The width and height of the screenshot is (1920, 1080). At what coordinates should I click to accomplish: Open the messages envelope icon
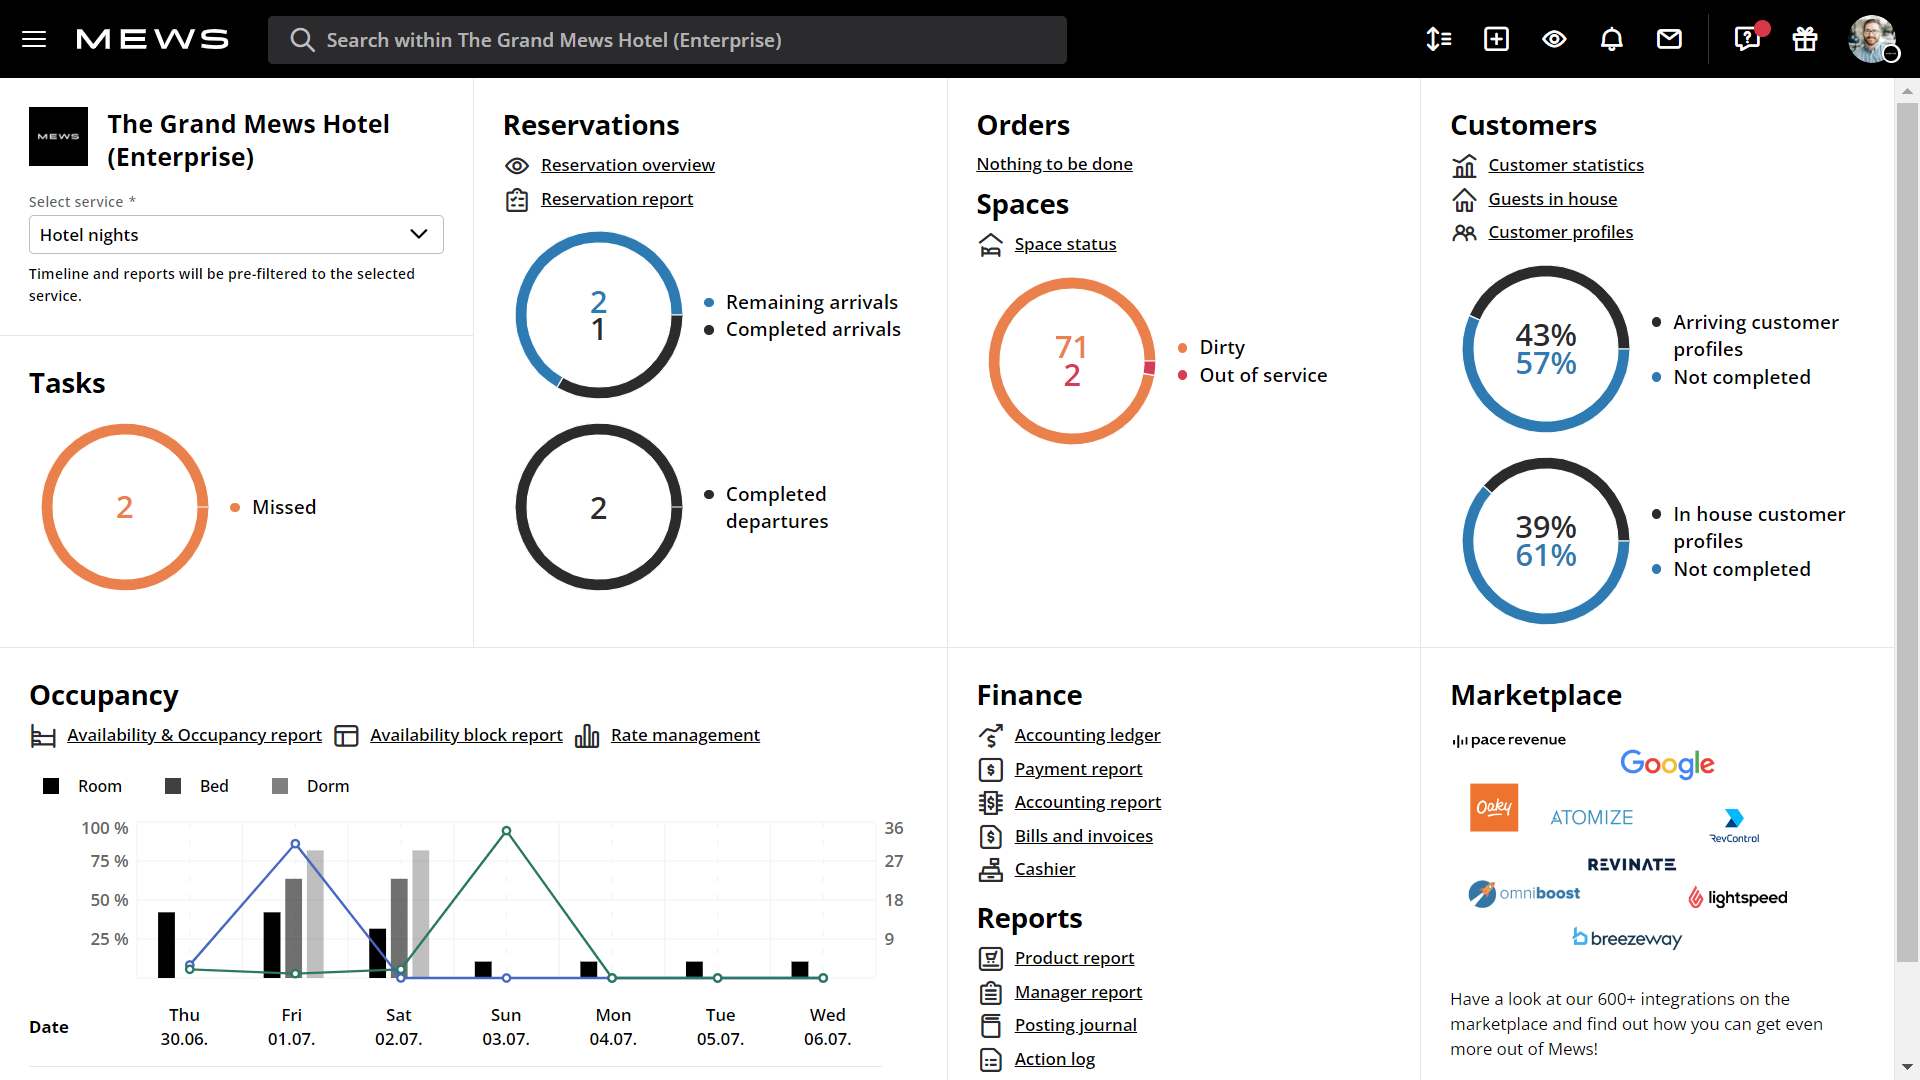point(1669,39)
